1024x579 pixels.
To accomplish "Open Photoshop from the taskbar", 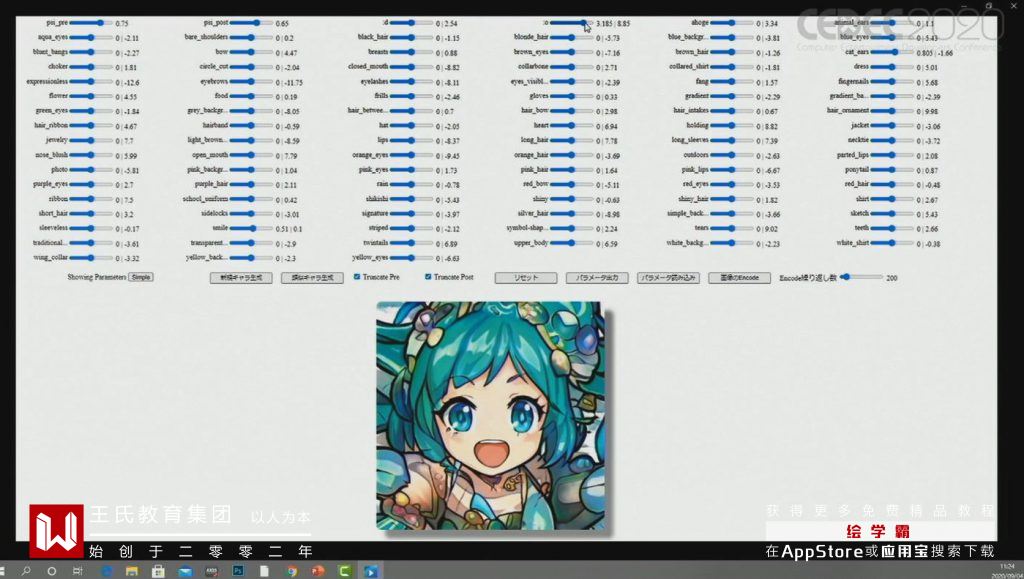I will [238, 571].
